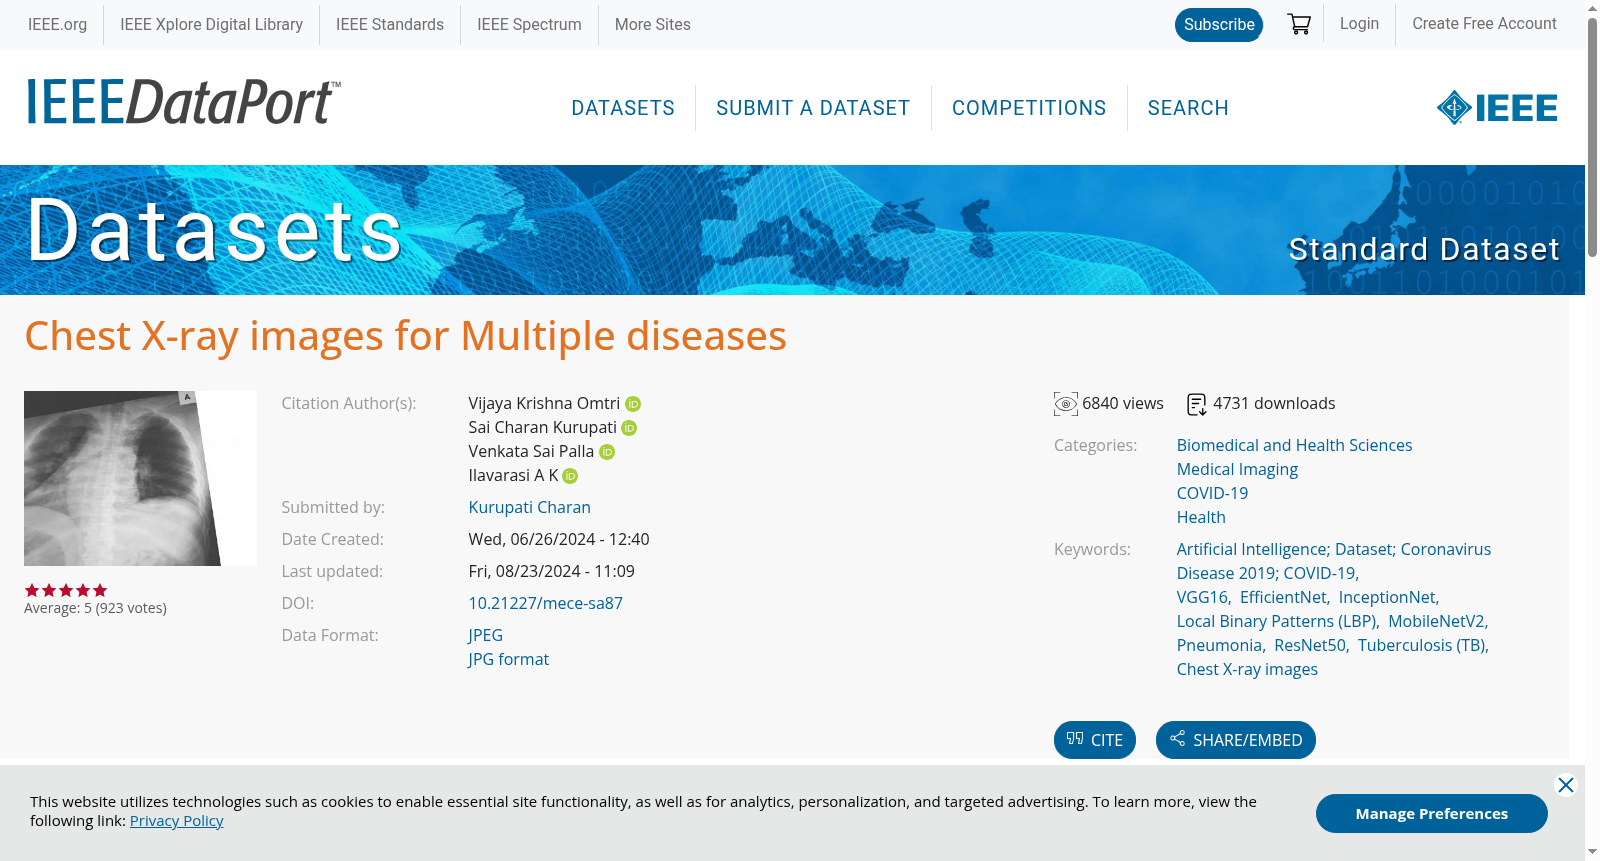Open Sai Charan Kurupati's ORCID icon
The height and width of the screenshot is (861, 1600).
[x=629, y=428]
